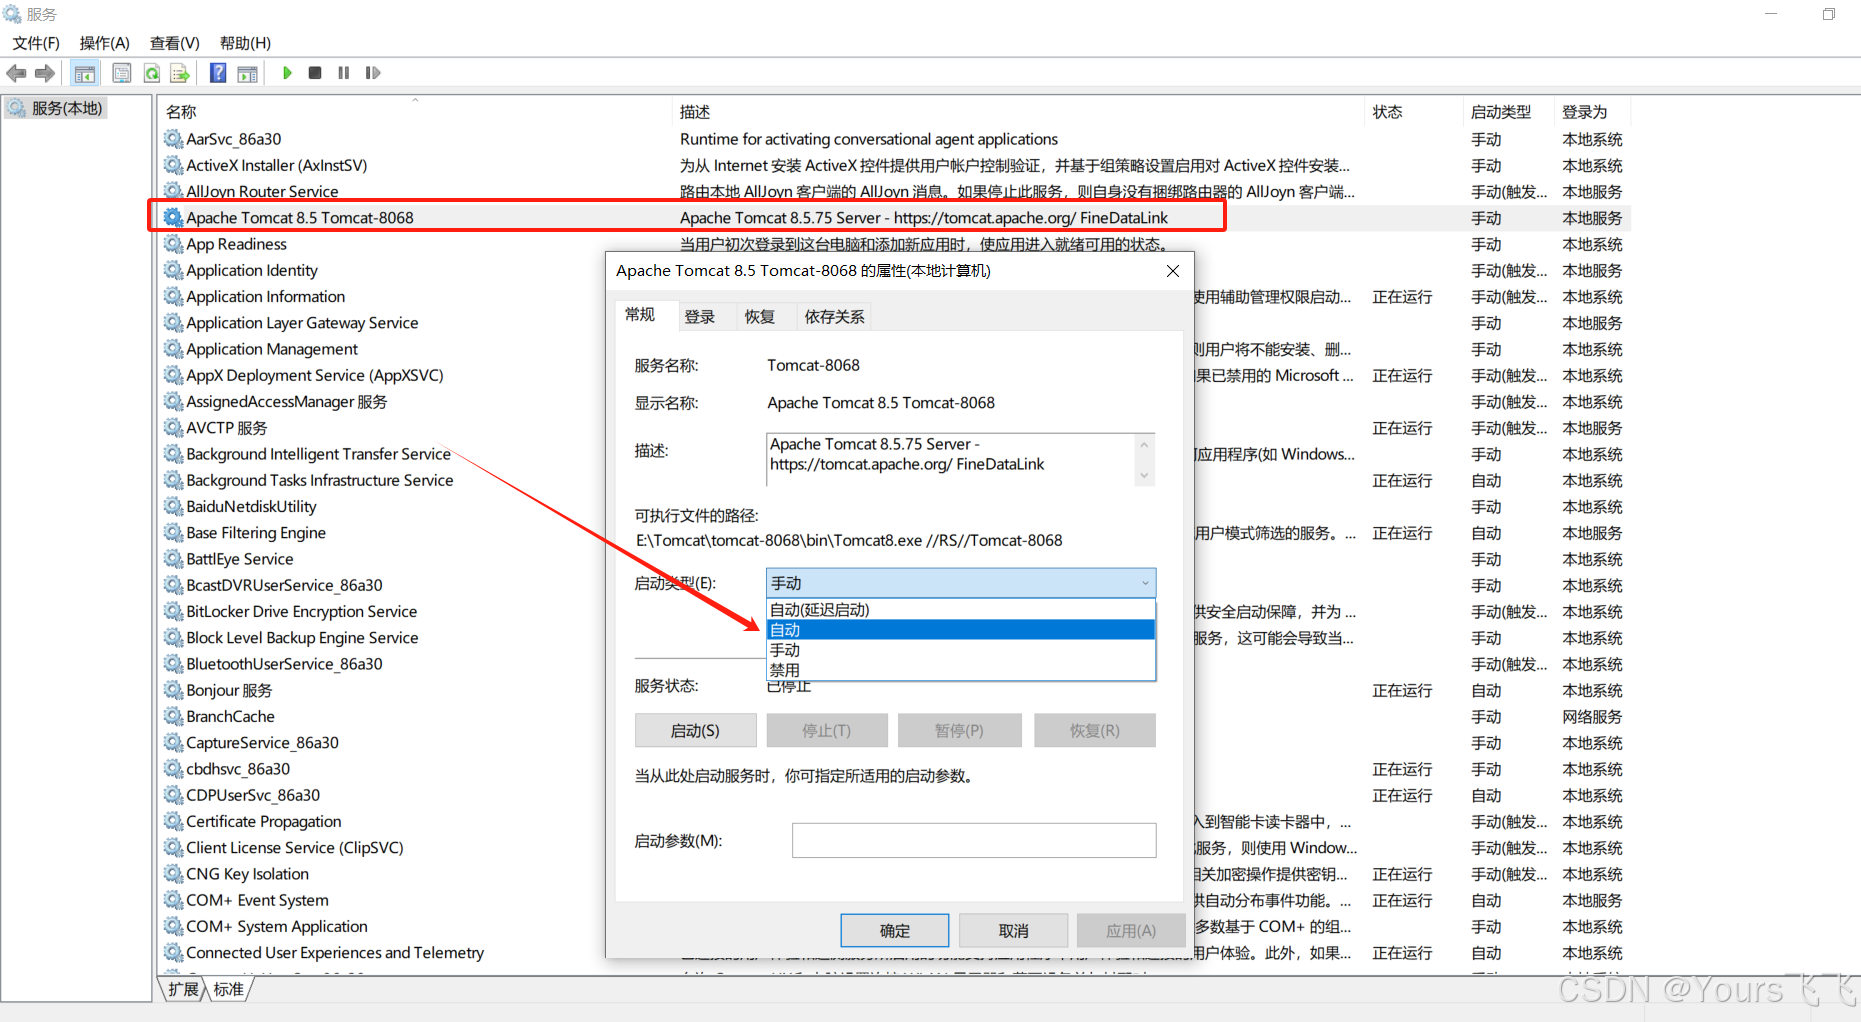Viewport: 1861px width, 1022px height.
Task: Click the Back arrow in the toolbar
Action: [x=17, y=73]
